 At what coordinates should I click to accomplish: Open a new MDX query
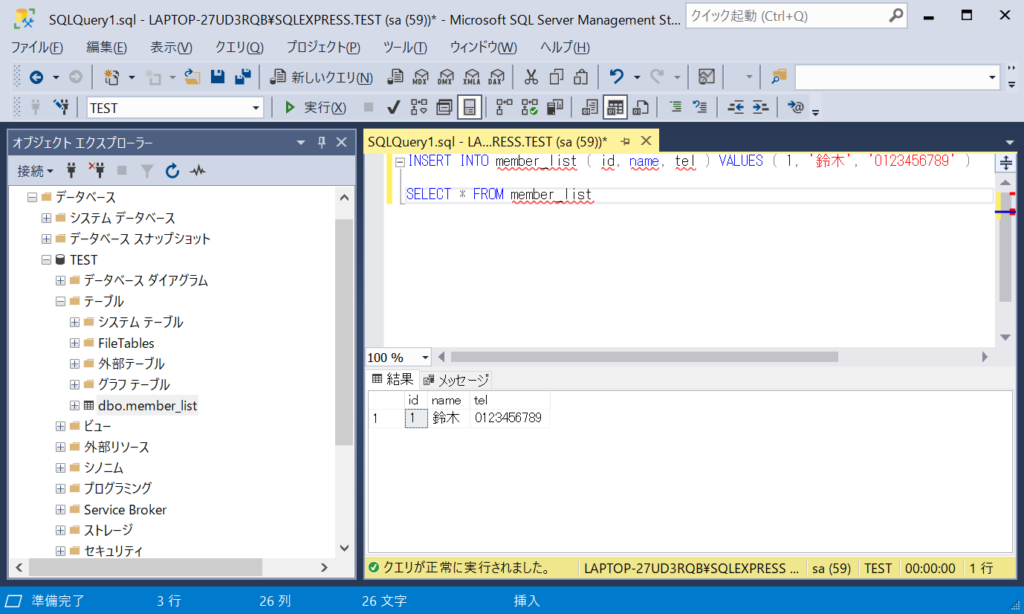click(x=421, y=77)
